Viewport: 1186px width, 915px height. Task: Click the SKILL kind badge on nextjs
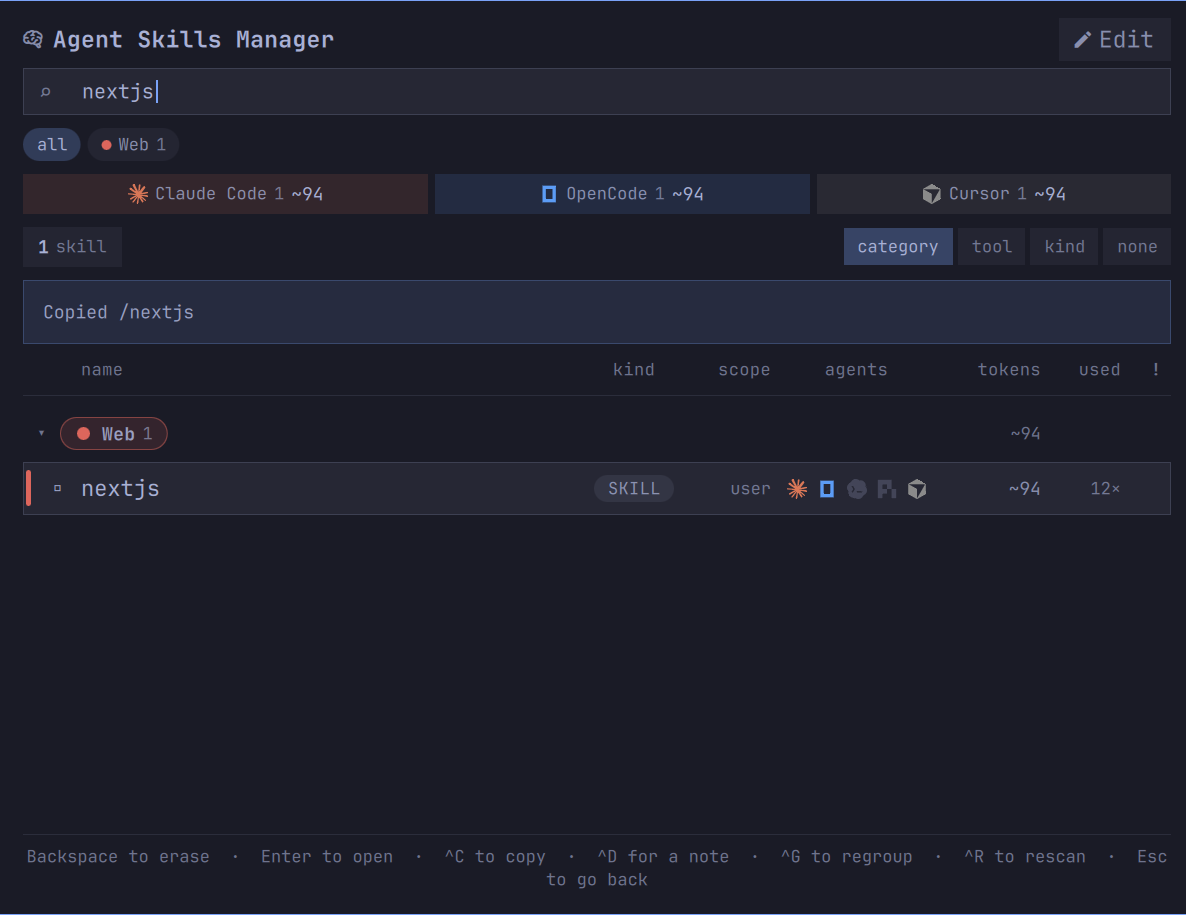[x=634, y=489]
